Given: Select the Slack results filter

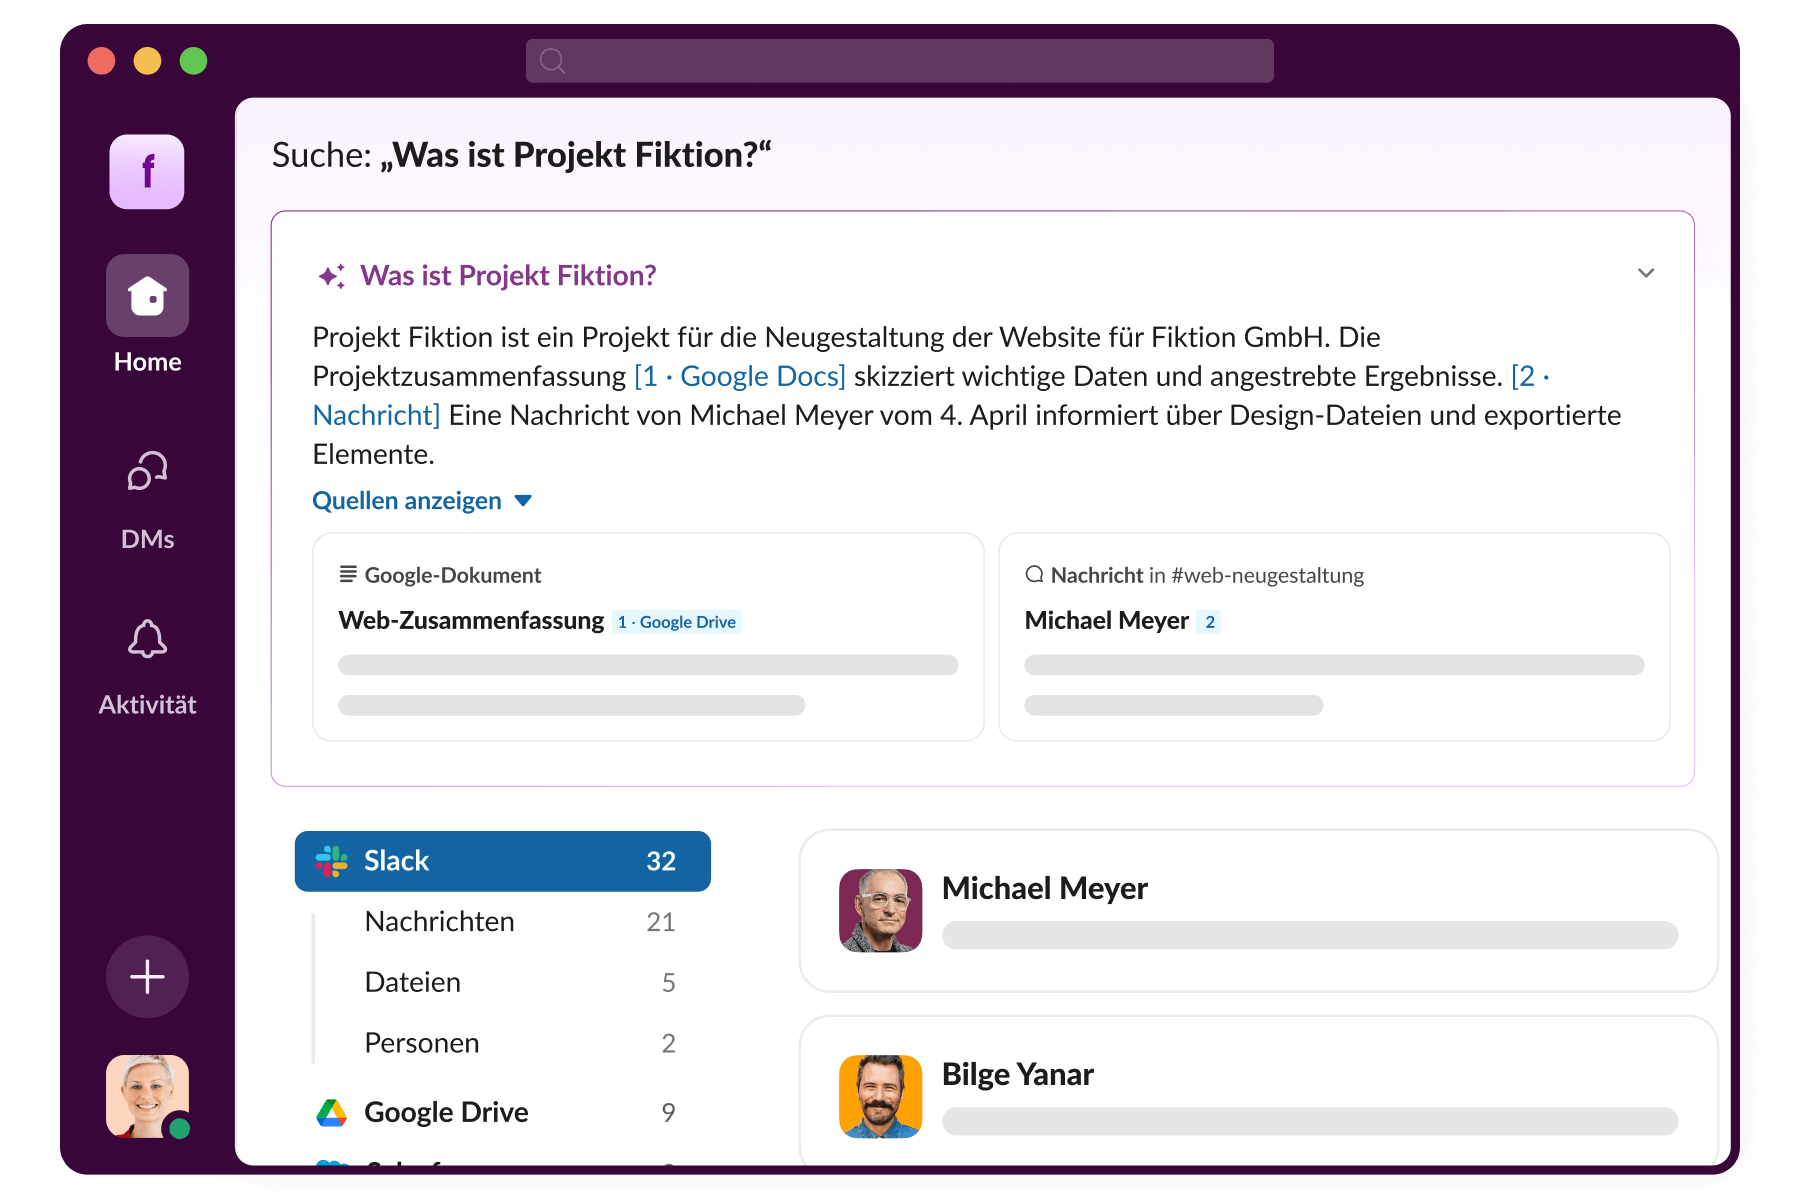Looking at the screenshot, I should (x=502, y=861).
